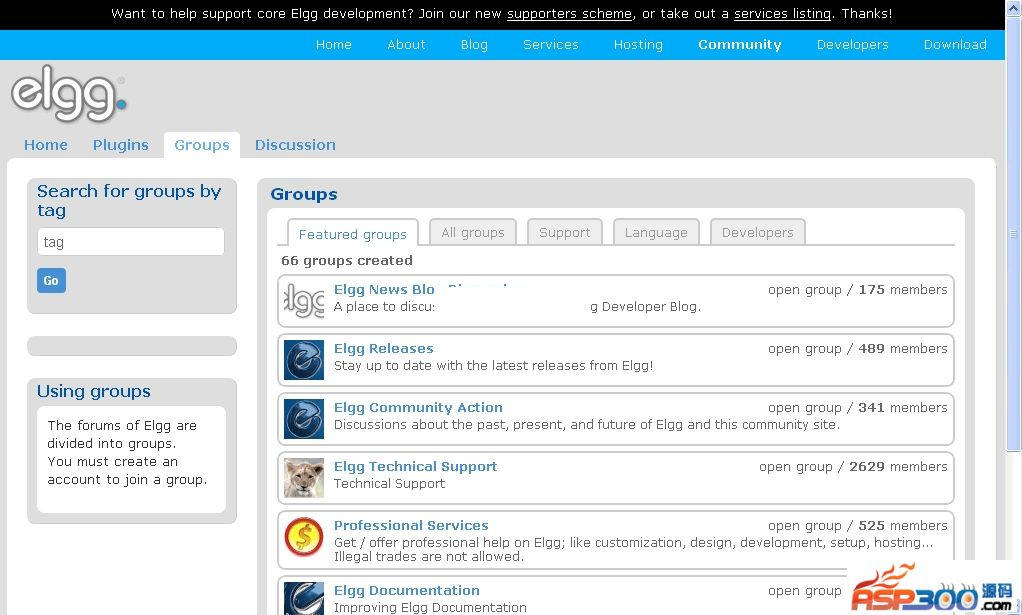Switch to the Plugins tab

click(x=121, y=145)
